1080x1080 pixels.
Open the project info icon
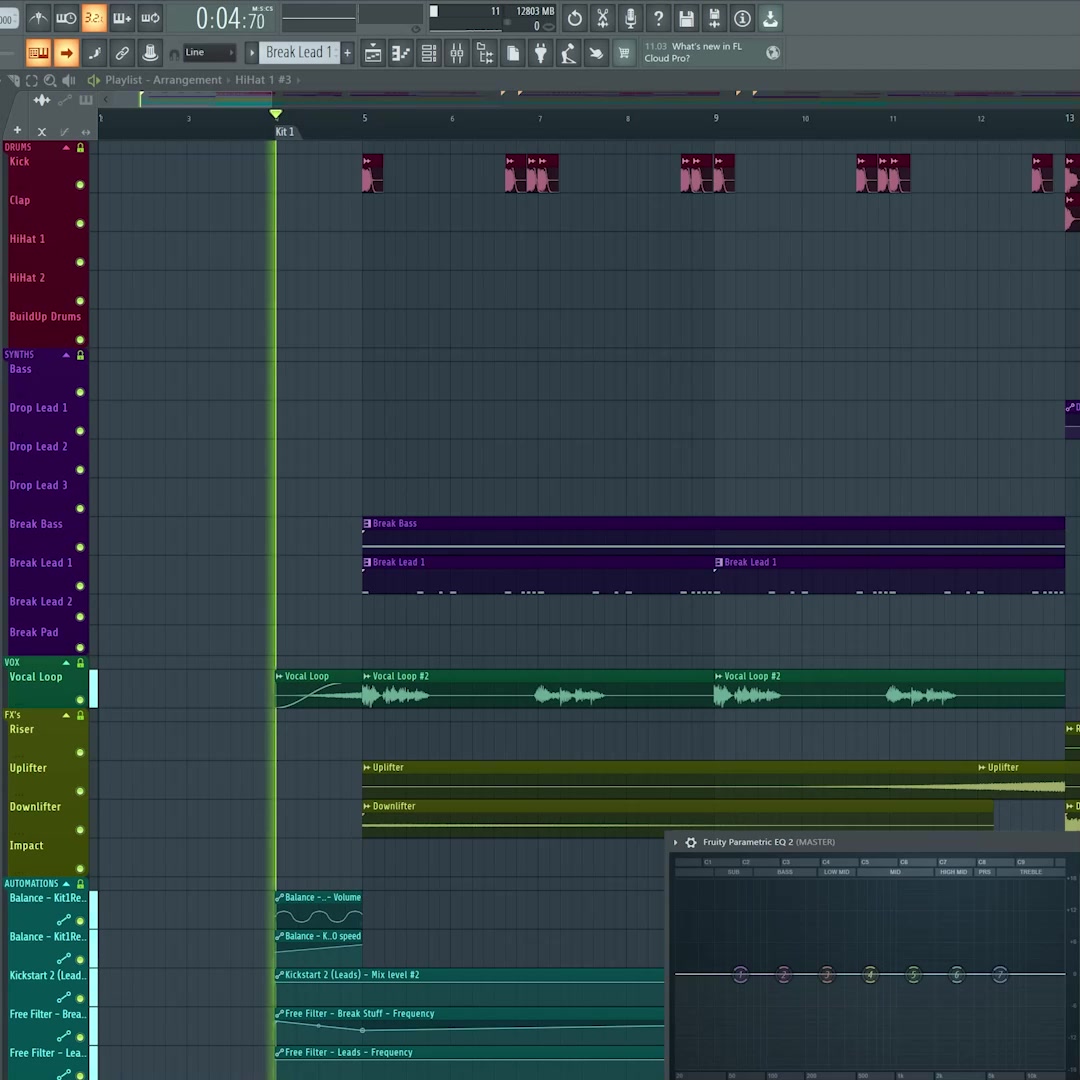(742, 19)
